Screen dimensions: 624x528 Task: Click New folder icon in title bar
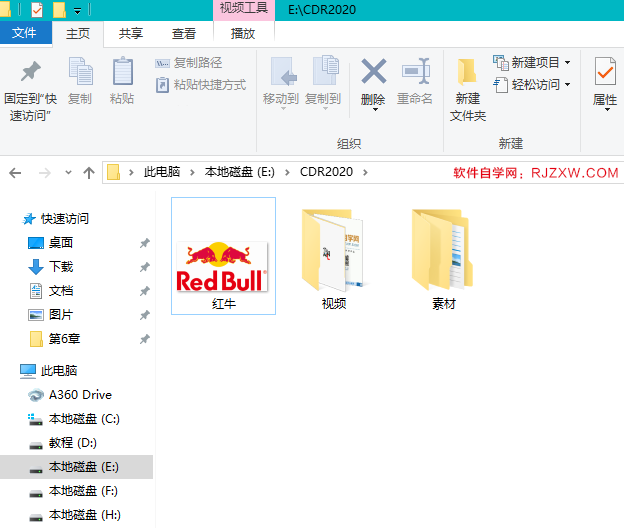59,10
